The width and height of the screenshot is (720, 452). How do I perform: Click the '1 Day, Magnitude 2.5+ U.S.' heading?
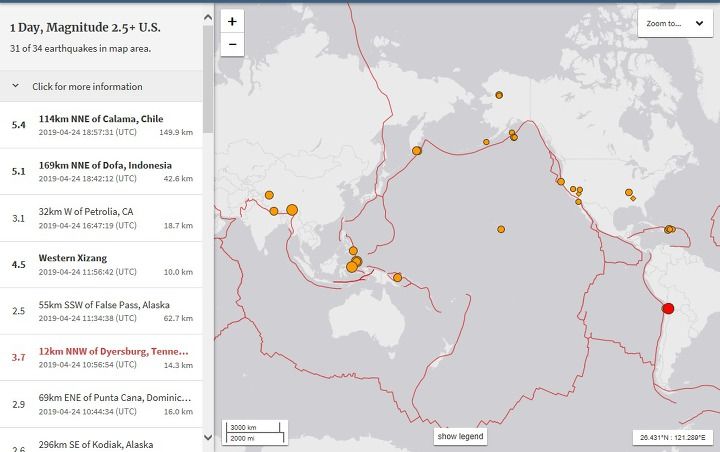coord(85,28)
